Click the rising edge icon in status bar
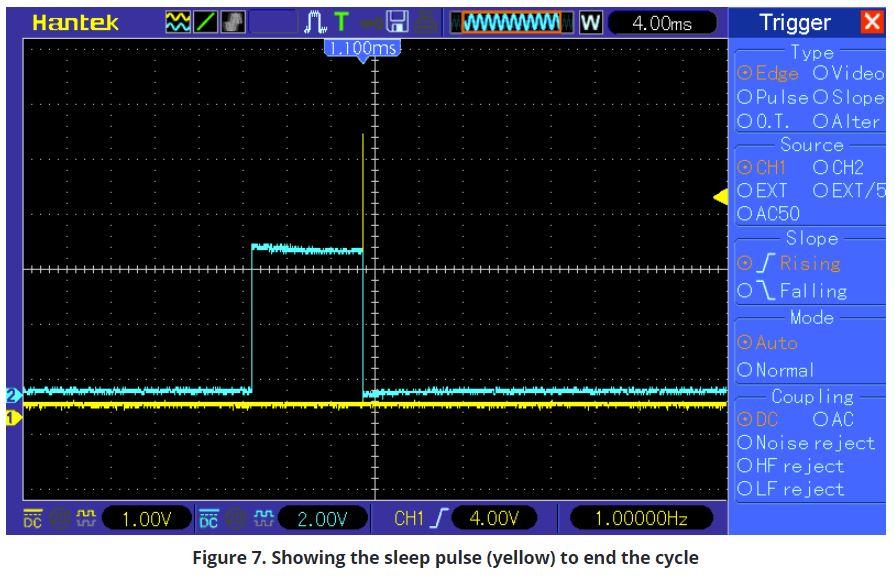894x579 pixels. click(439, 519)
